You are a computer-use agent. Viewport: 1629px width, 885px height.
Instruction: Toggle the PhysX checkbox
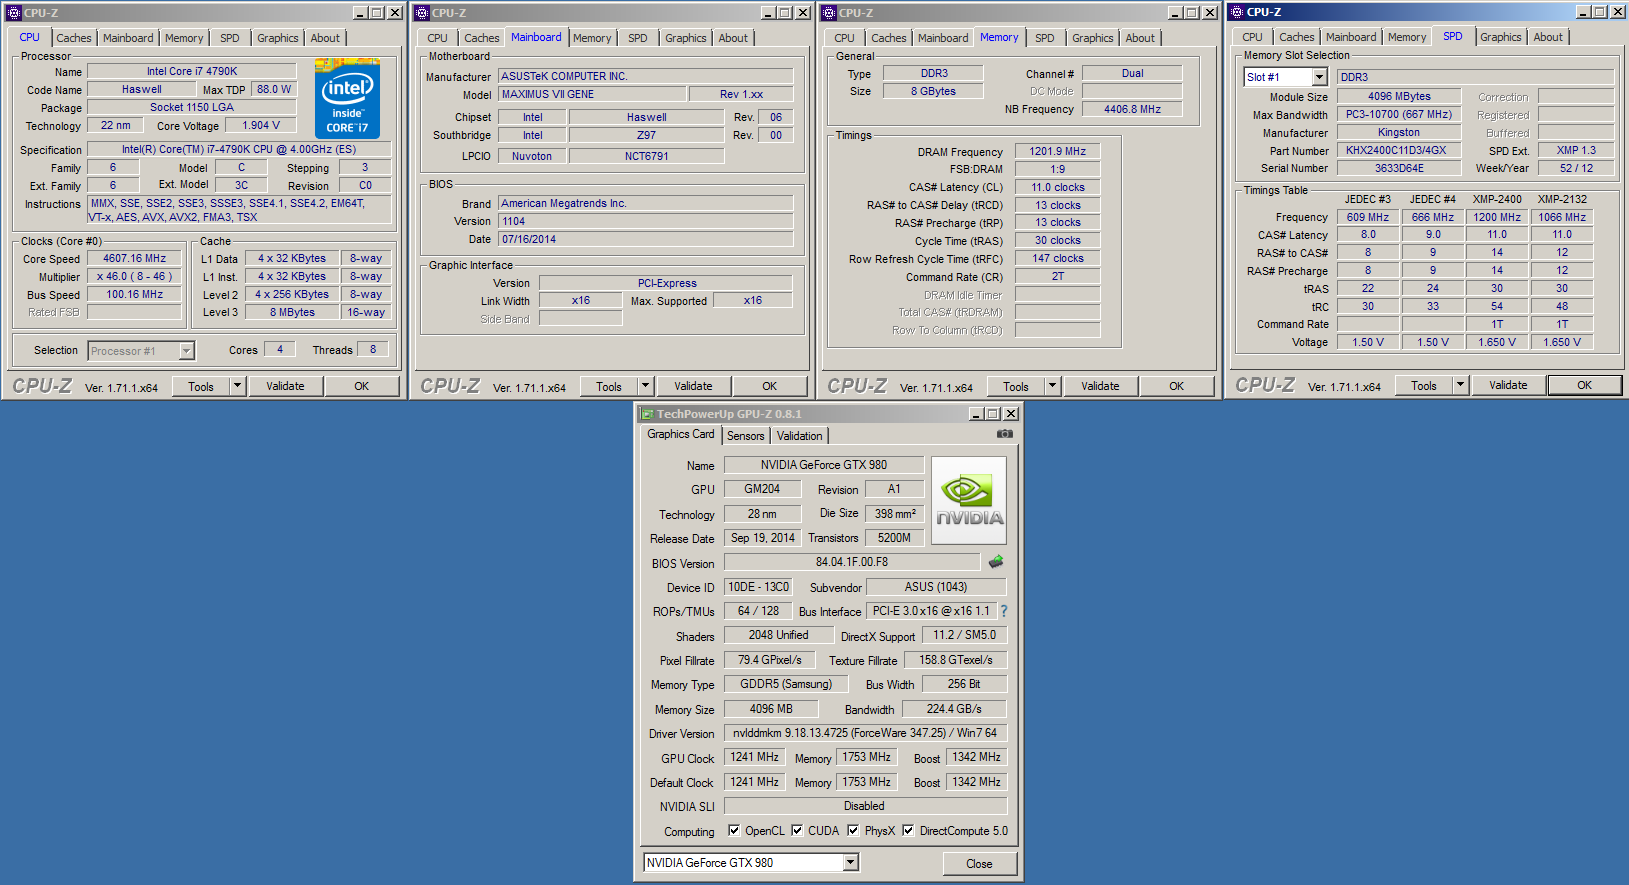[x=853, y=830]
